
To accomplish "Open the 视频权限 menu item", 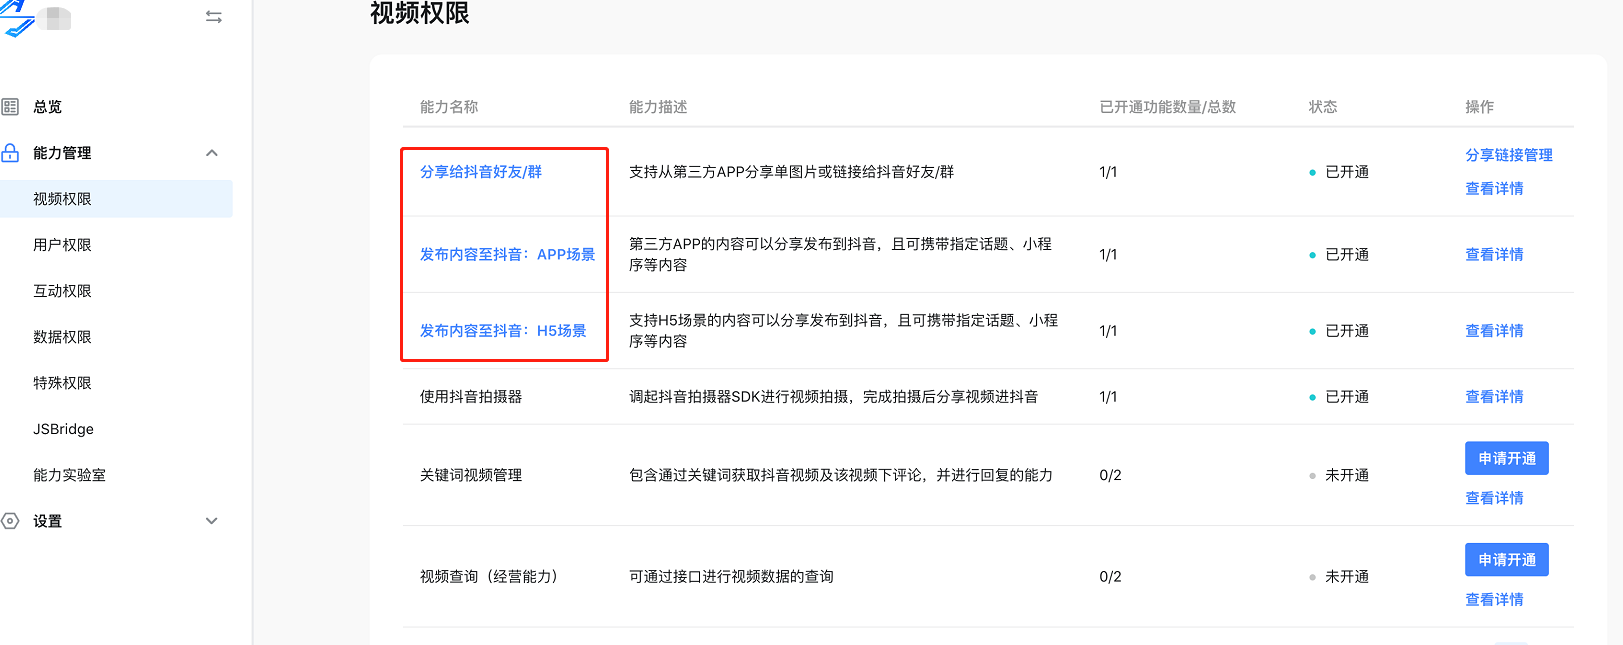I will click(x=62, y=199).
